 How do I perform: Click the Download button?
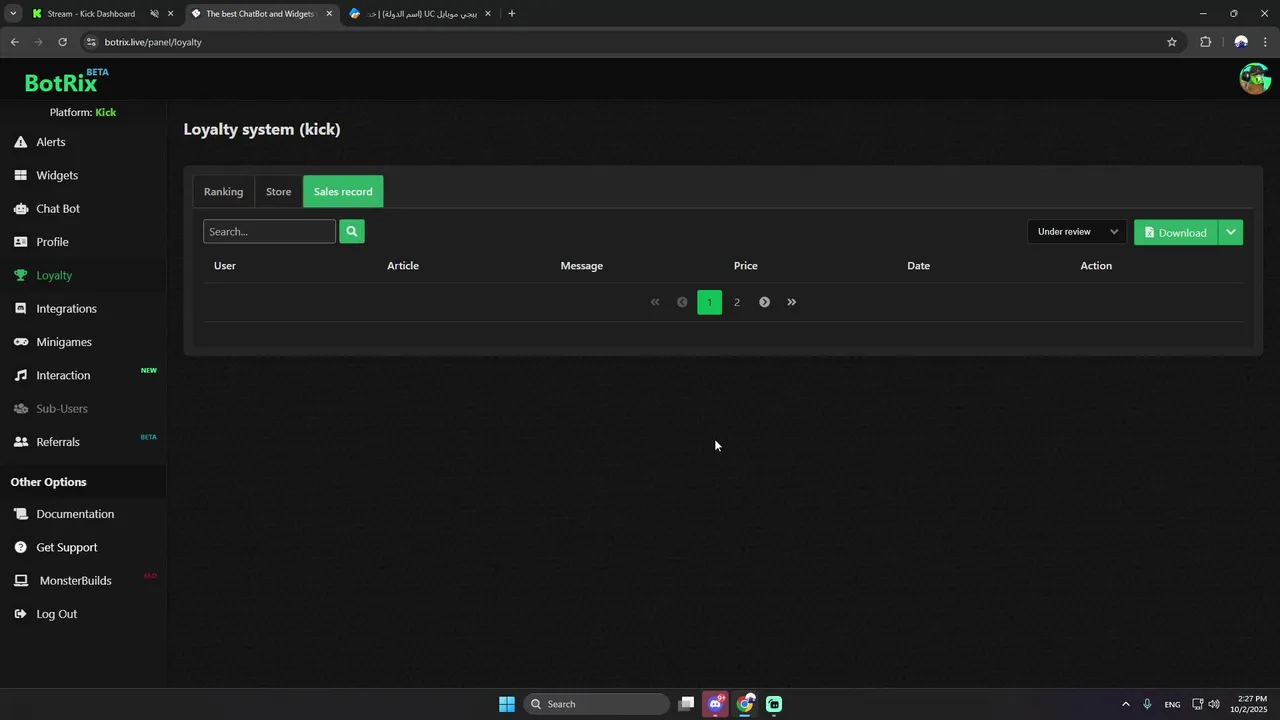[x=1176, y=232]
